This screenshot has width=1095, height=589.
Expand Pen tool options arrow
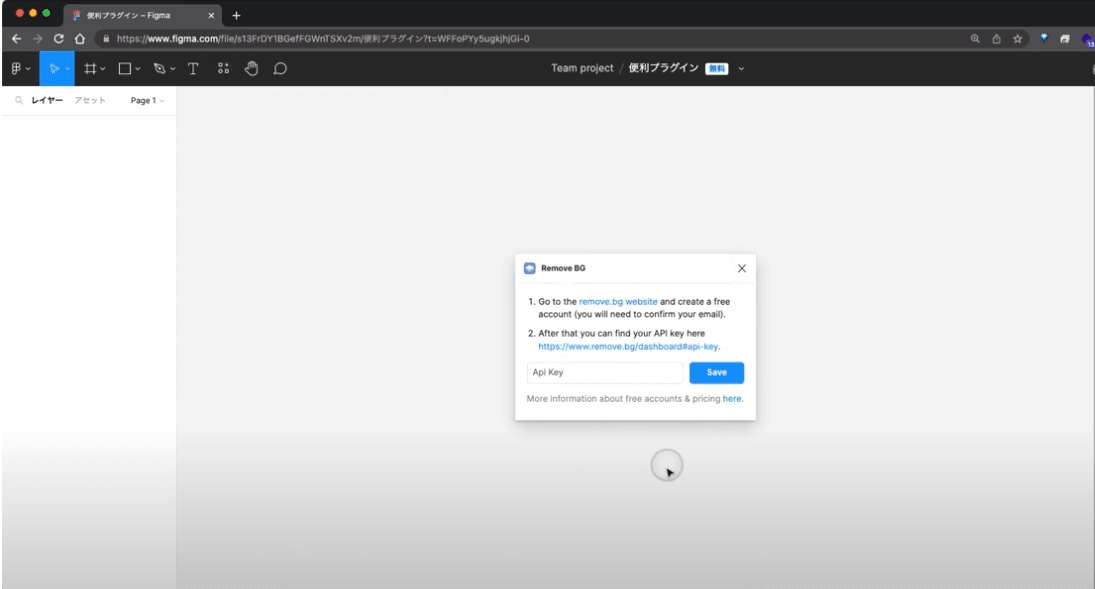click(x=172, y=69)
